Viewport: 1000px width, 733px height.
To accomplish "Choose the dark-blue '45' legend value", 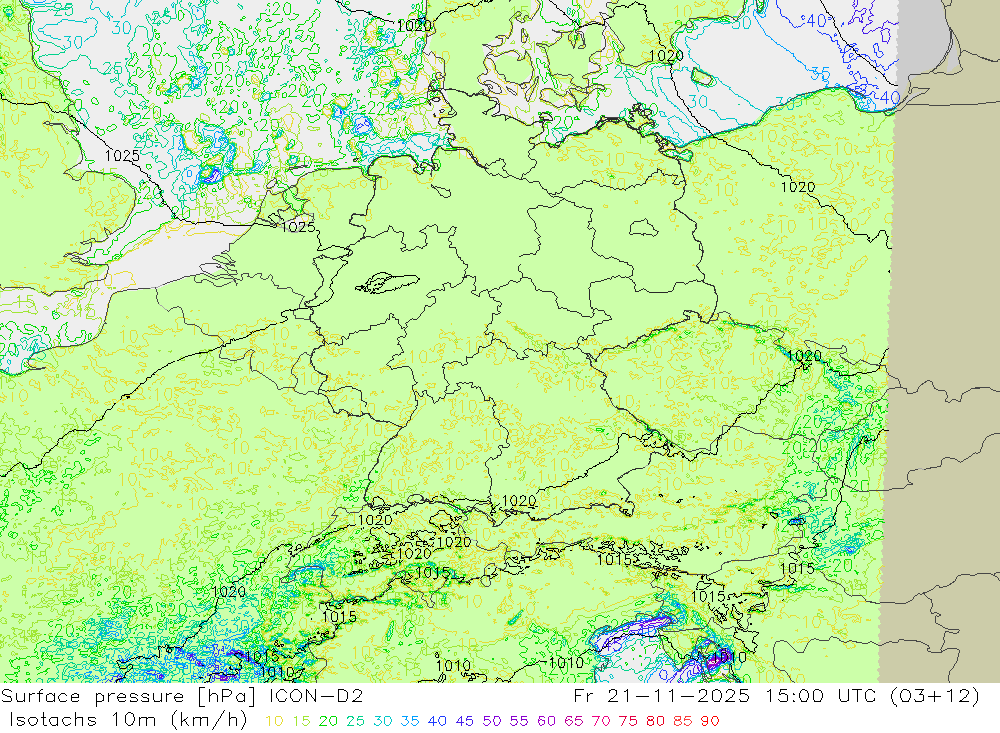I will 464,721.
